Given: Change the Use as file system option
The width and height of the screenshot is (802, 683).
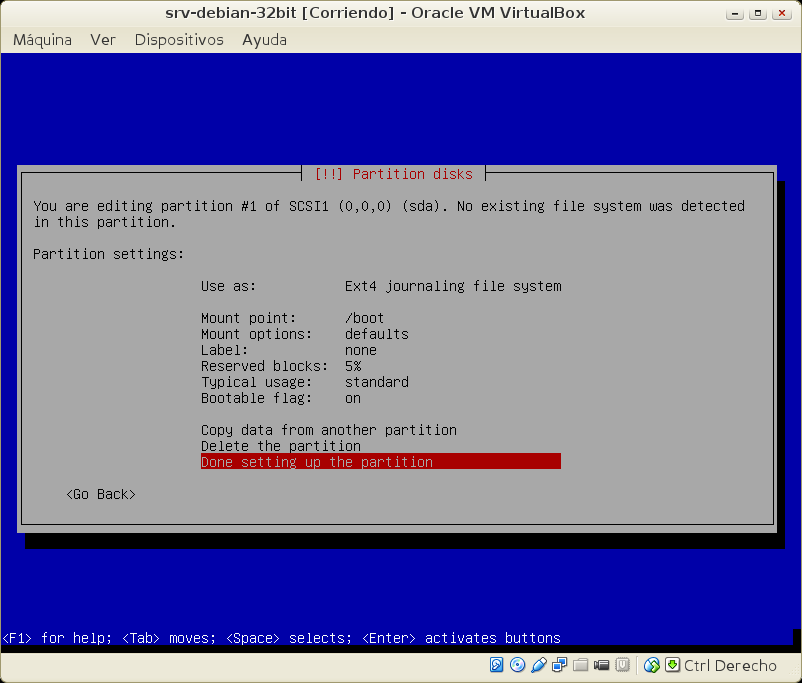Looking at the screenshot, I should pyautogui.click(x=380, y=286).
